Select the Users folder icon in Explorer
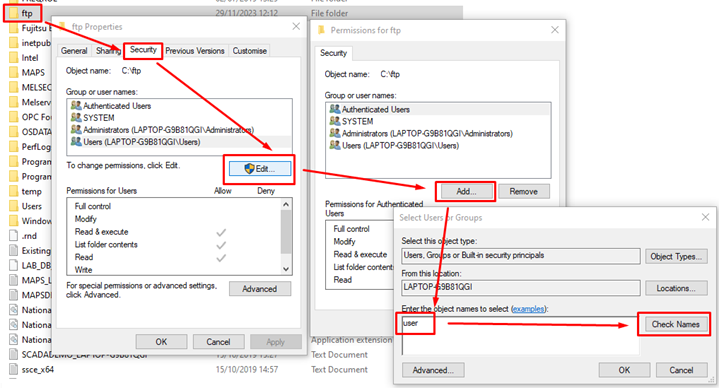This screenshot has height=388, width=719. (14, 206)
